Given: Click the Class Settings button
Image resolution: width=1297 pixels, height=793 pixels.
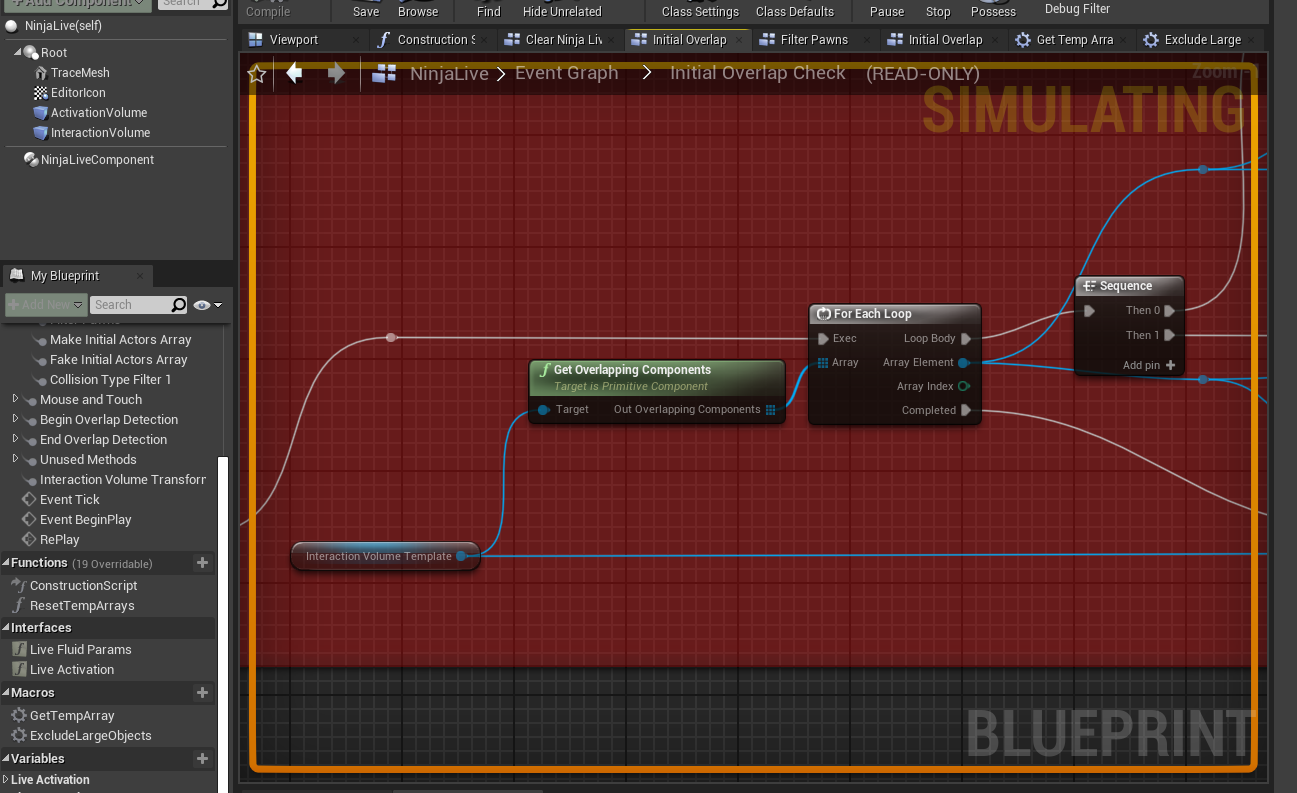Looking at the screenshot, I should [700, 12].
